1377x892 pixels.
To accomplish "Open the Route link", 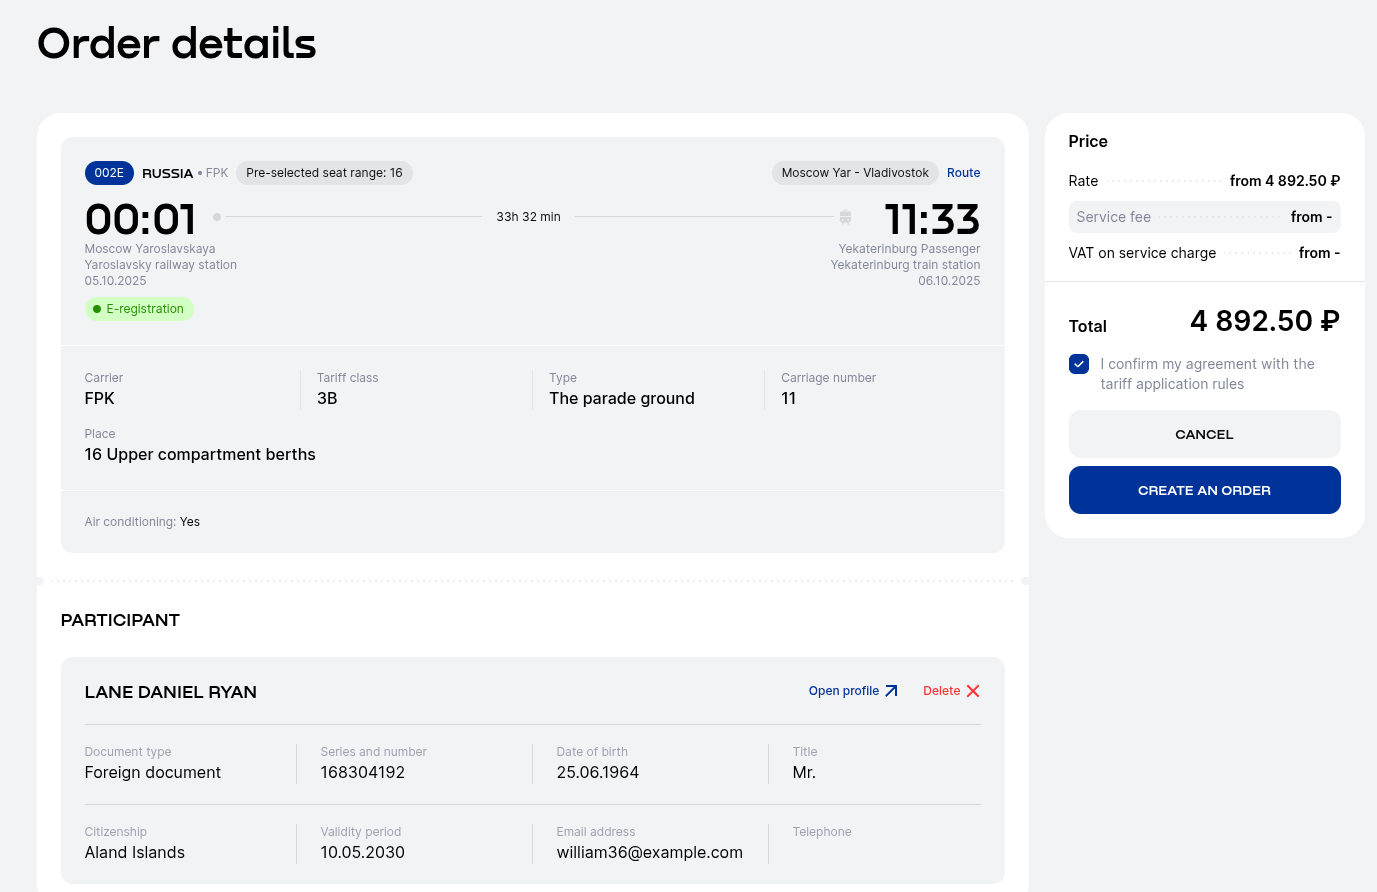I will pyautogui.click(x=963, y=173).
